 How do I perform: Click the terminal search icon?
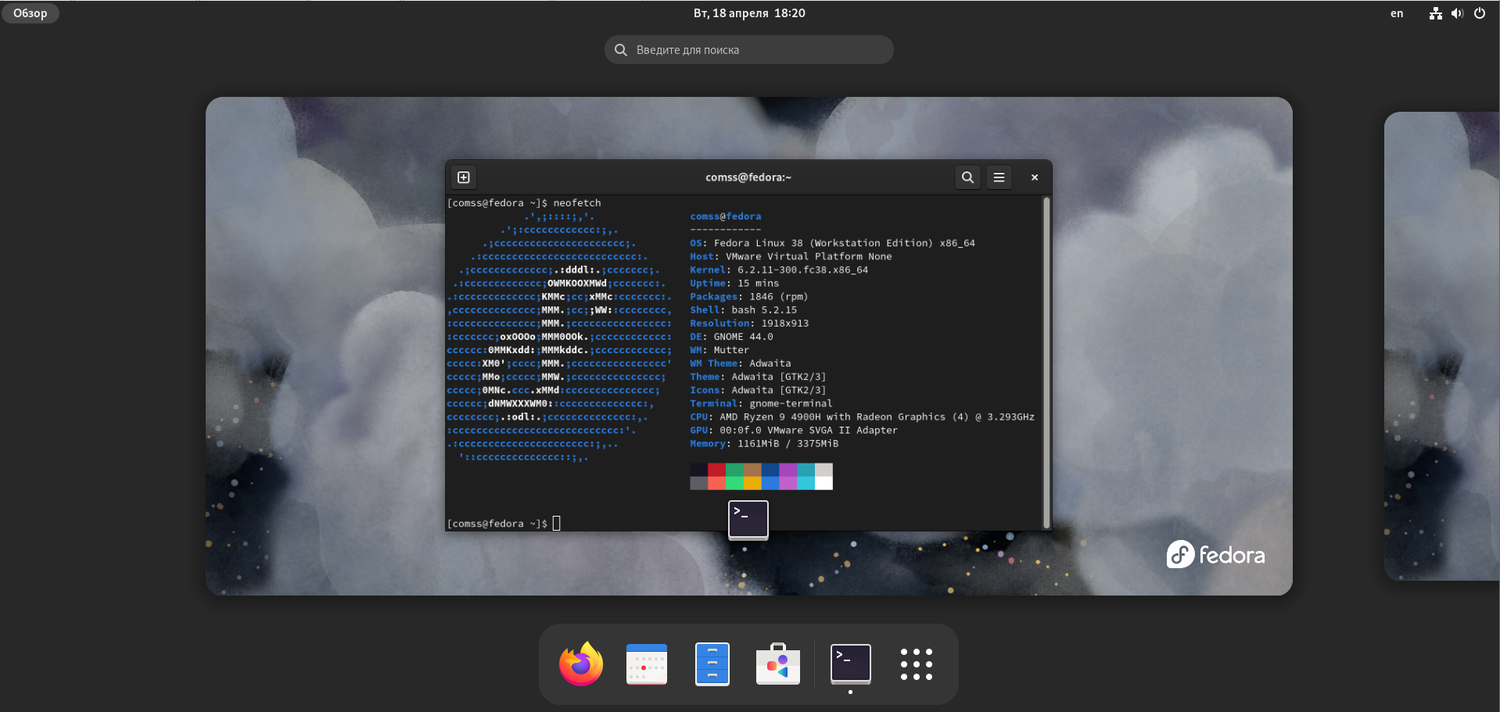coord(967,177)
